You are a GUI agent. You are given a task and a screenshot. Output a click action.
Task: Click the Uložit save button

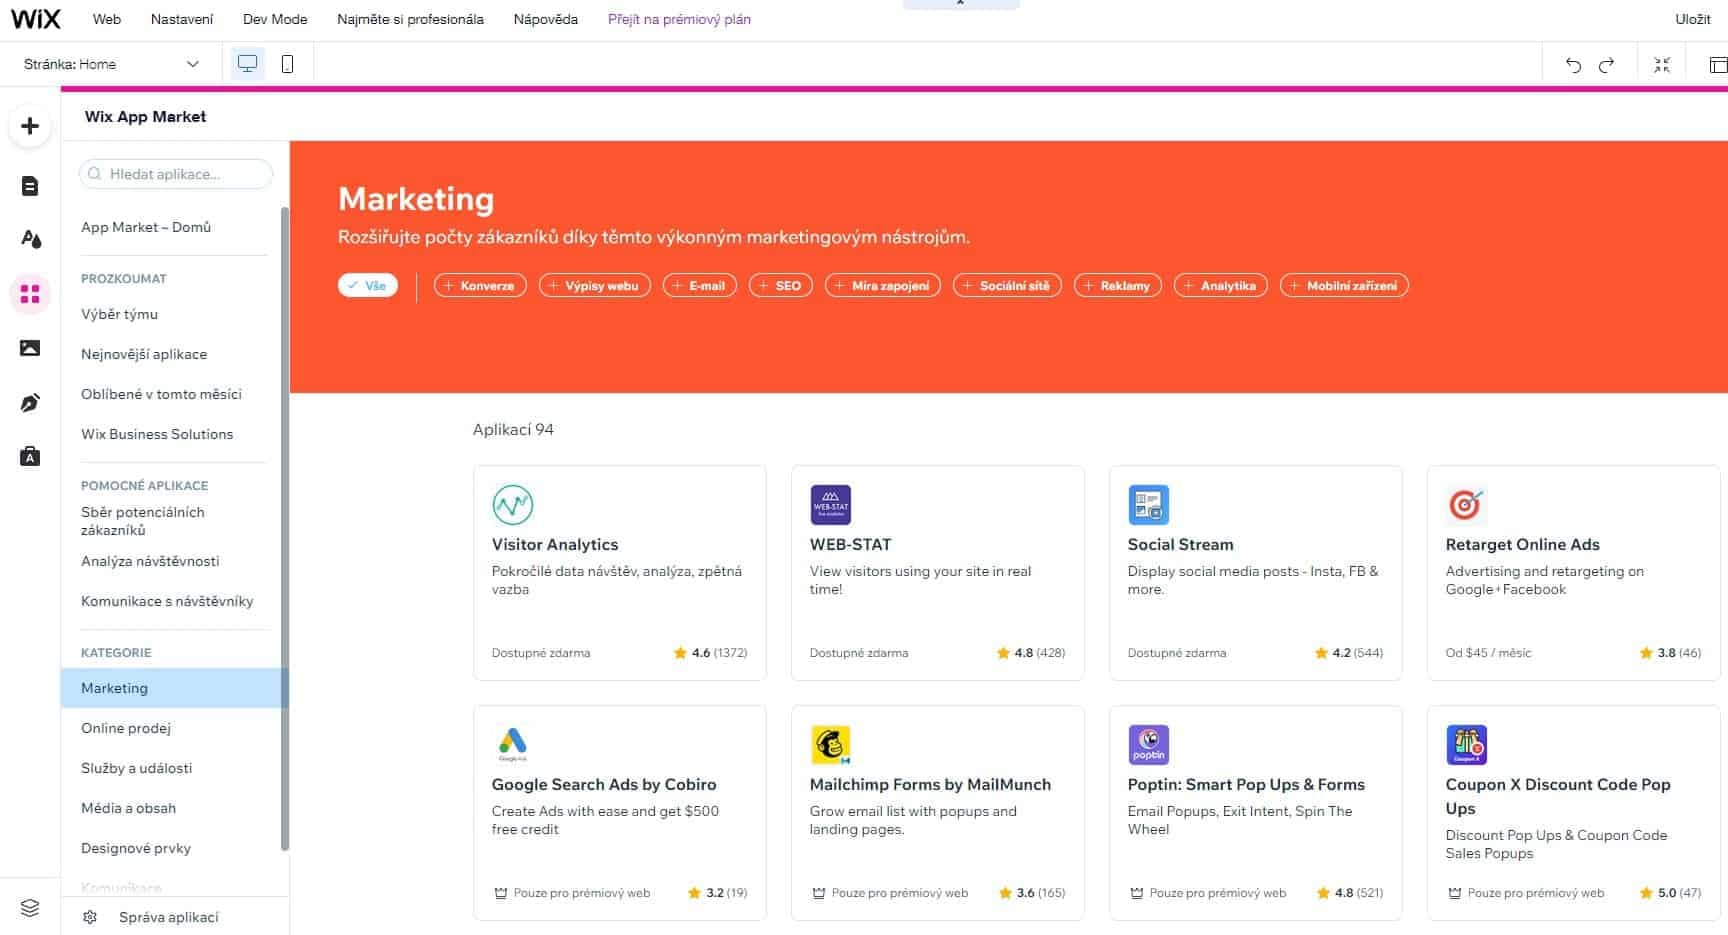coord(1693,19)
